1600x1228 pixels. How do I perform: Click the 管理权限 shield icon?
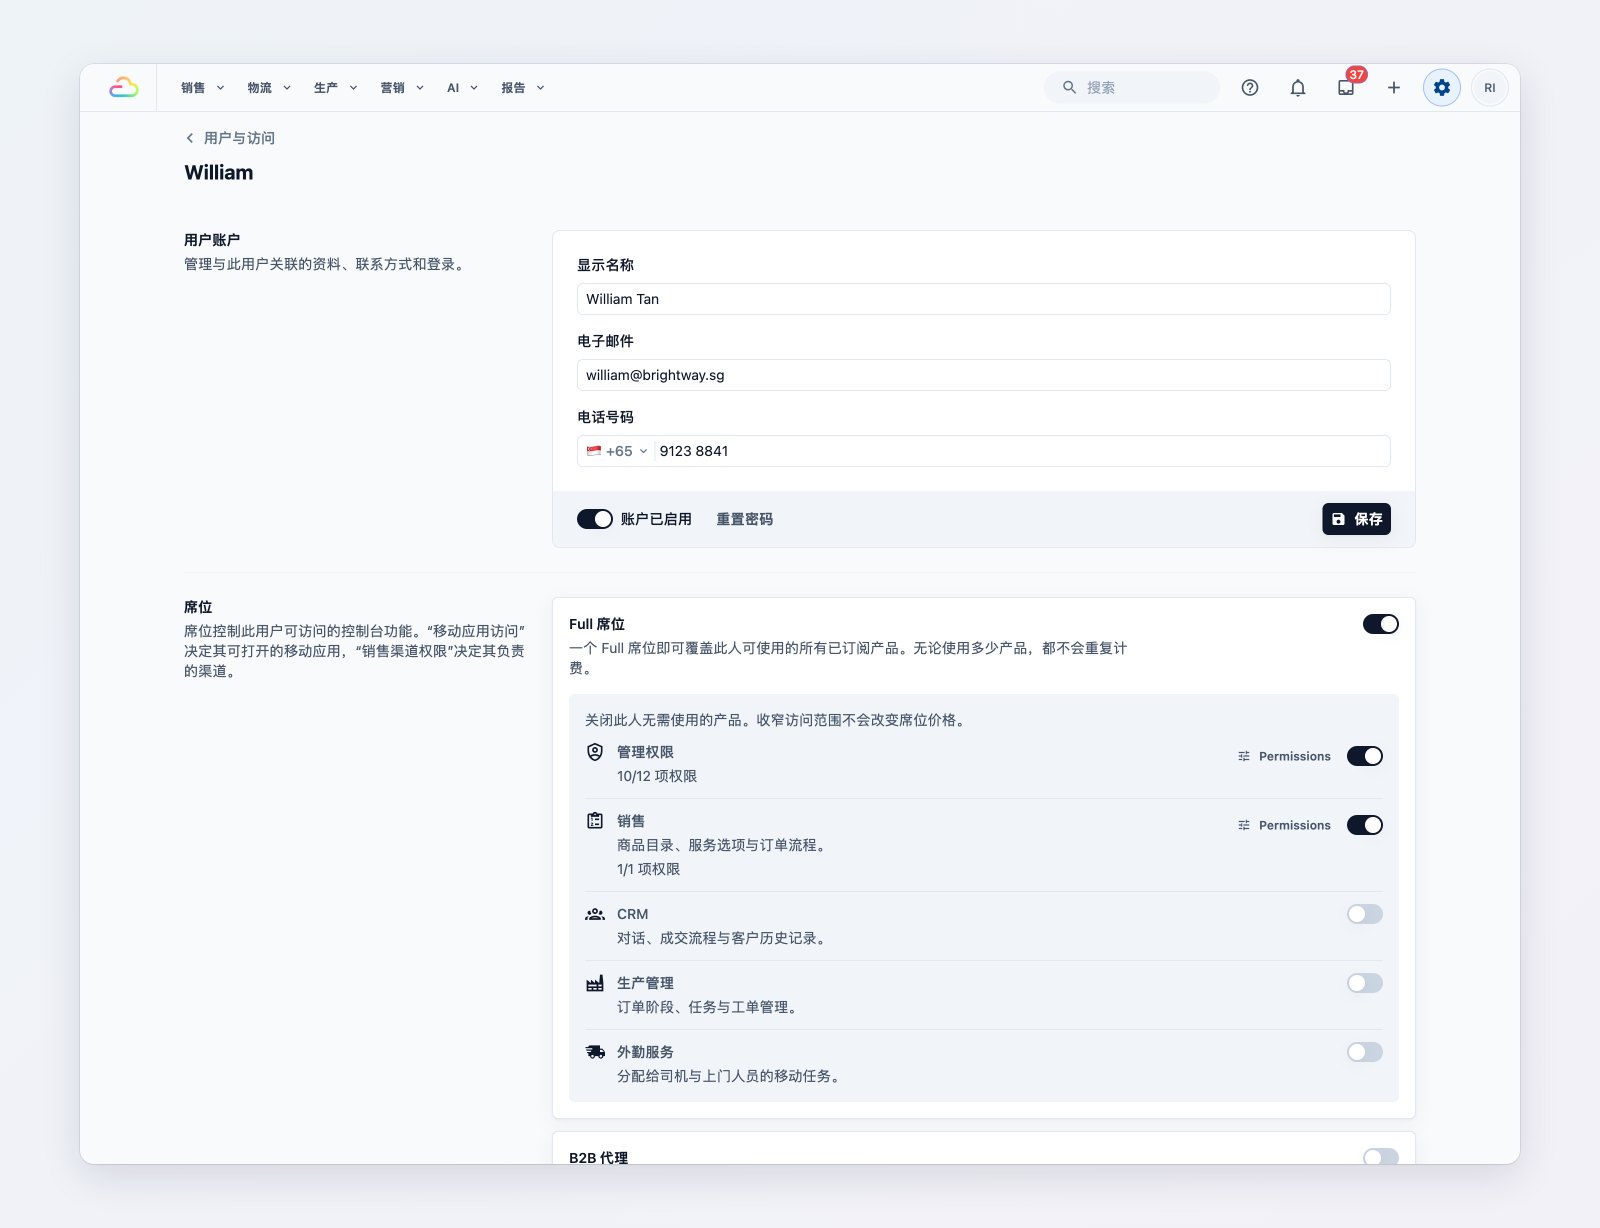[x=595, y=752]
